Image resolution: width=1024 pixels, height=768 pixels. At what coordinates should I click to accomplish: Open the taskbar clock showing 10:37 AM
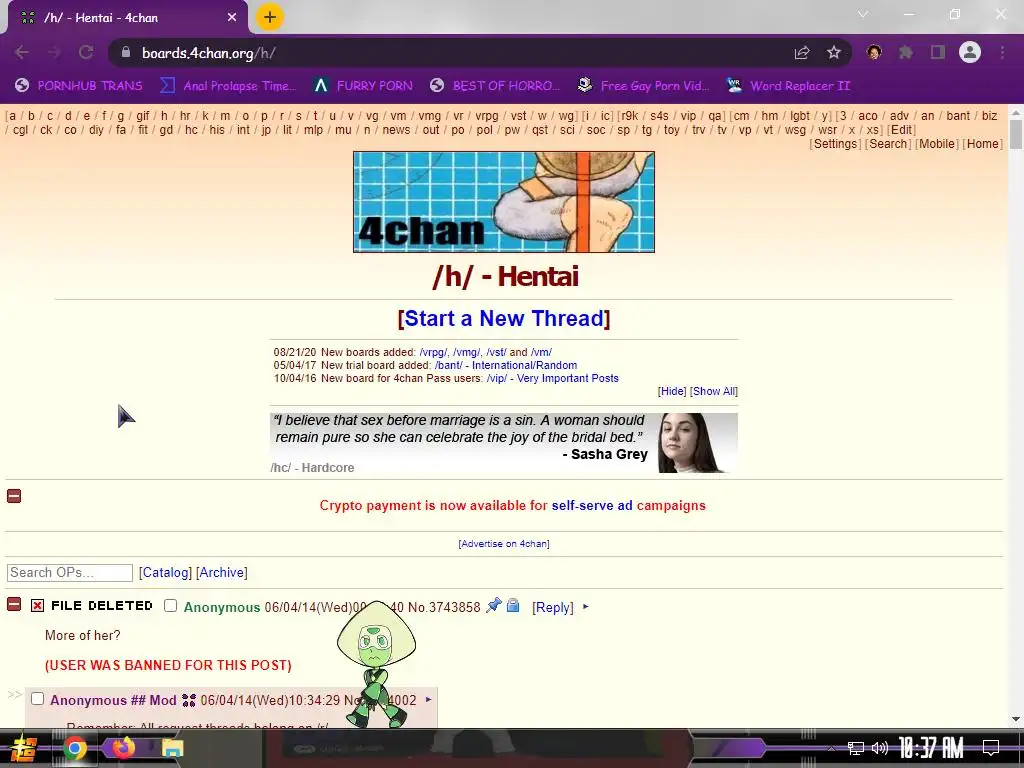tap(931, 748)
